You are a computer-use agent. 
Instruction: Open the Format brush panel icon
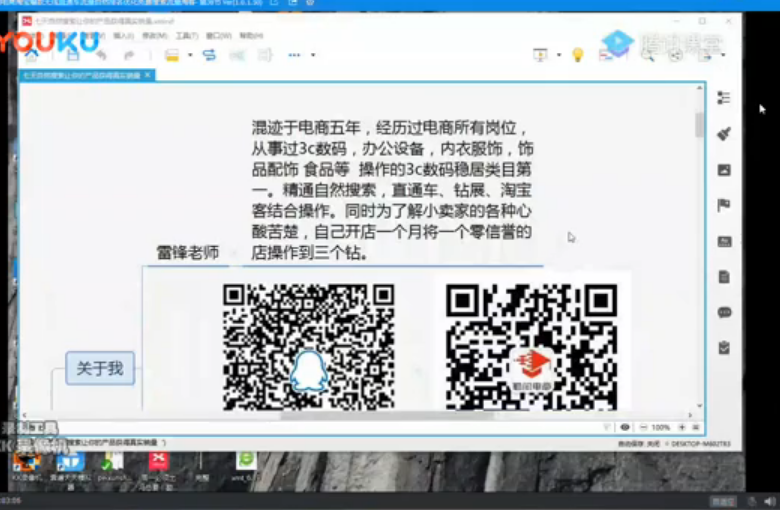[724, 133]
